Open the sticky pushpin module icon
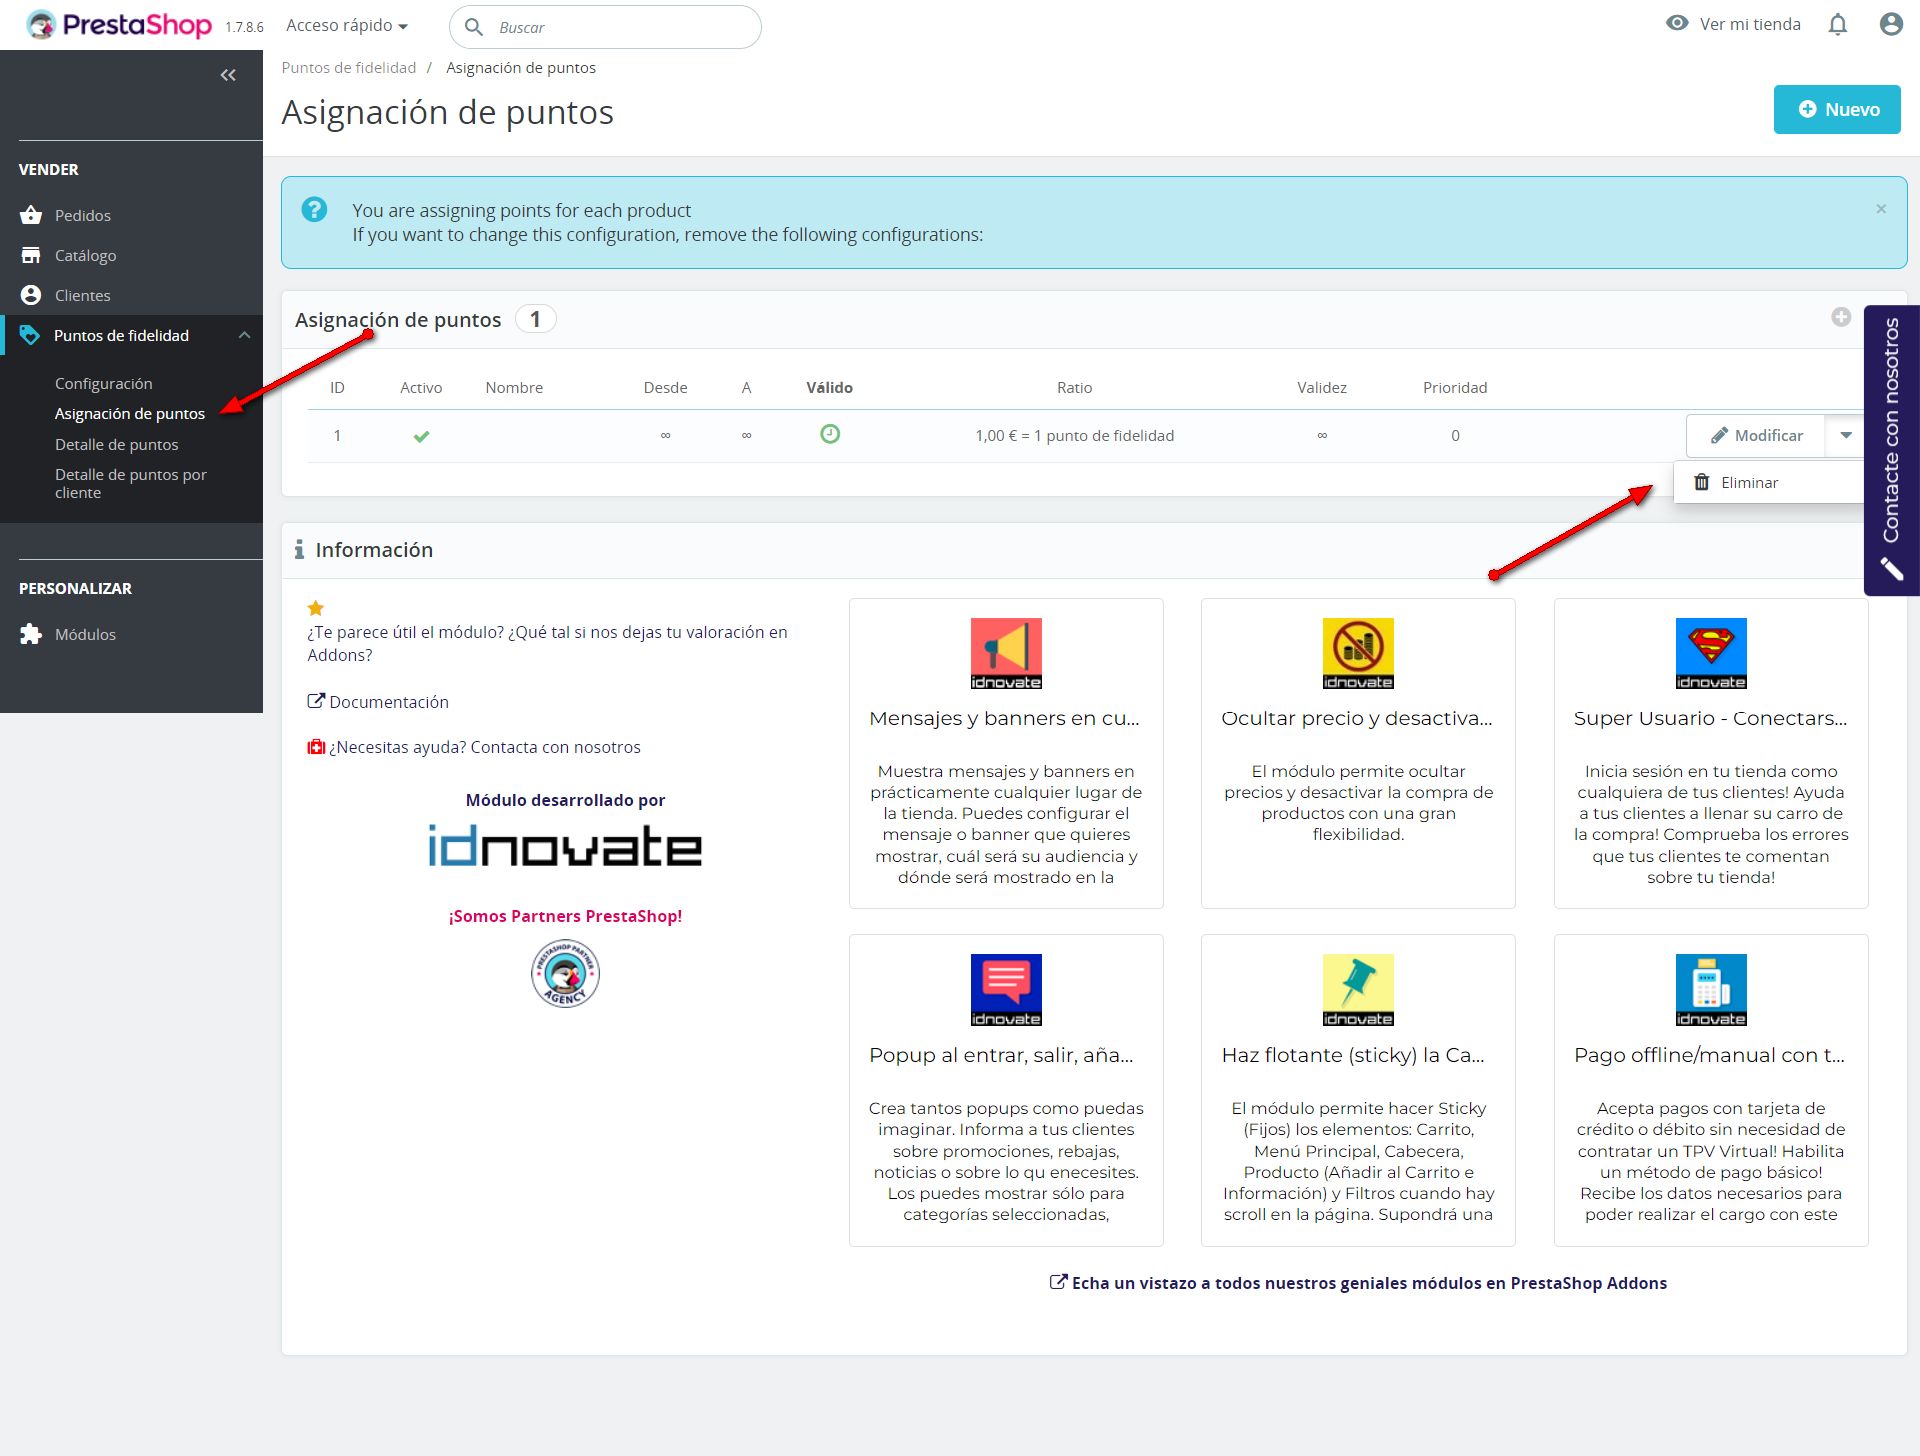Screen dimensions: 1920x1456 coord(1357,989)
